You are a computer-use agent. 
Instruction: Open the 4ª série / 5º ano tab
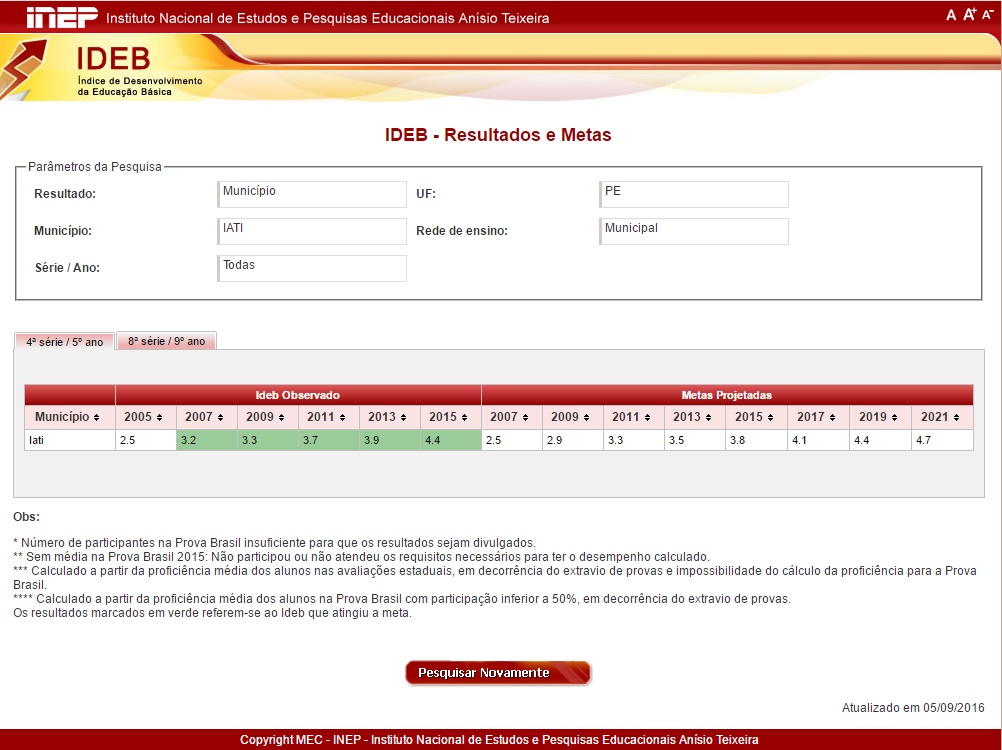(x=65, y=342)
